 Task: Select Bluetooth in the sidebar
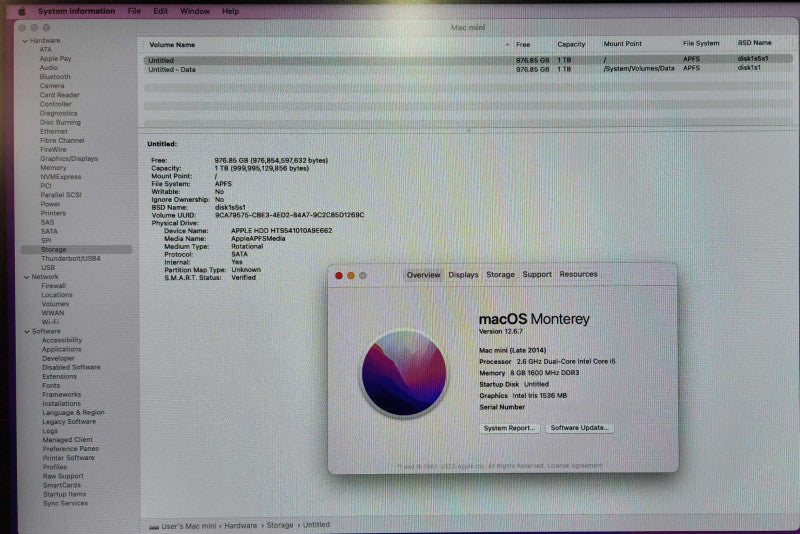coord(55,77)
